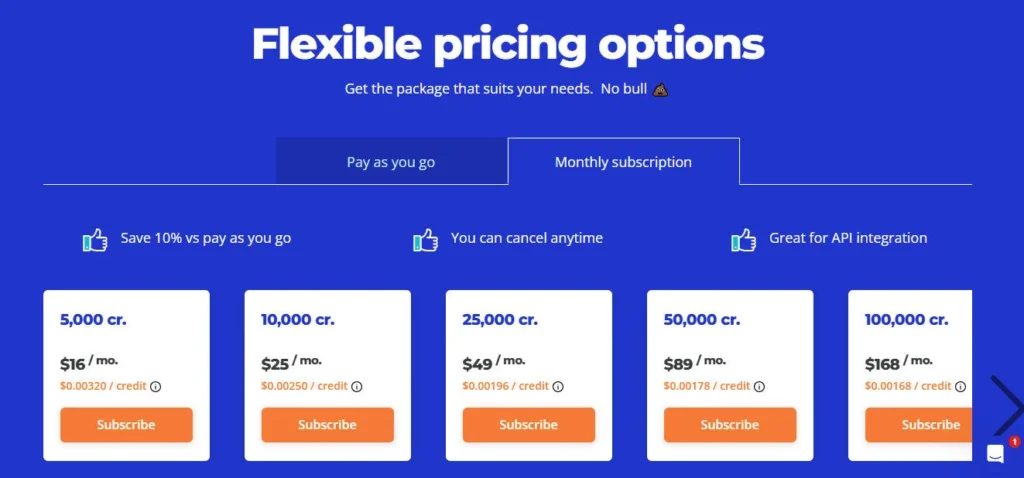Subscribe to the 50,000 credits plan
The height and width of the screenshot is (478, 1024).
729,425
